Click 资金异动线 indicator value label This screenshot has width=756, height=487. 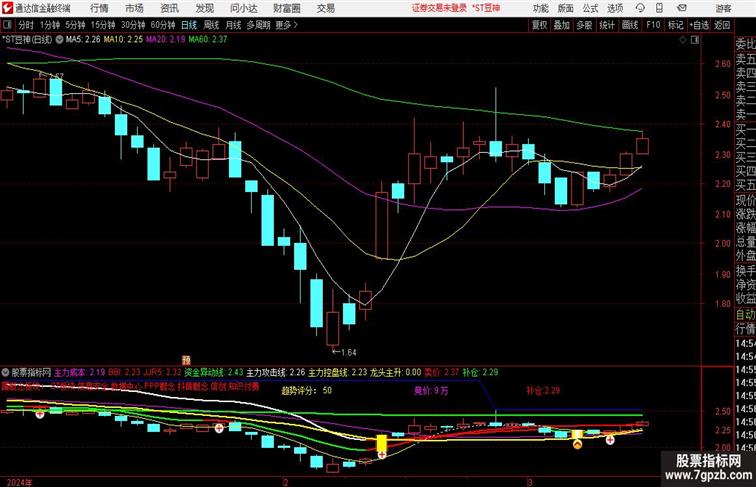tap(214, 372)
